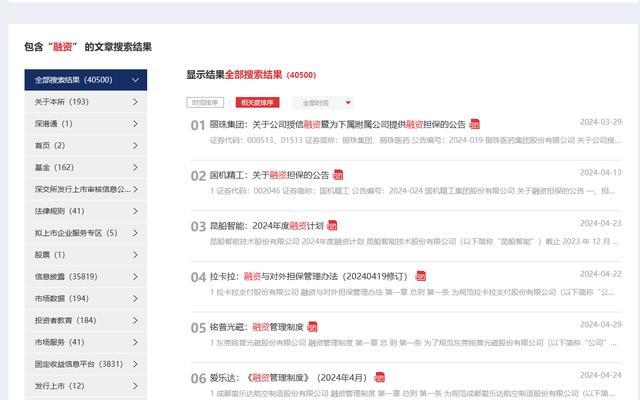Filter by 拟上市企业服务专区 (5) category
This screenshot has height=400, width=640.
click(86, 233)
